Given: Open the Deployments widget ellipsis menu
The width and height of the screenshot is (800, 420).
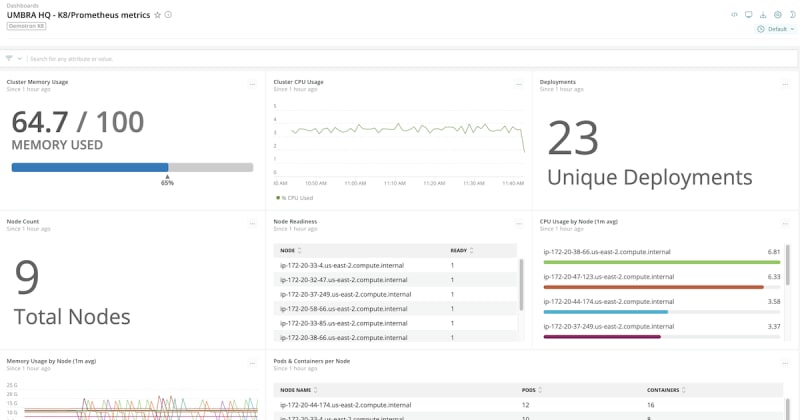Looking at the screenshot, I should tap(786, 84).
